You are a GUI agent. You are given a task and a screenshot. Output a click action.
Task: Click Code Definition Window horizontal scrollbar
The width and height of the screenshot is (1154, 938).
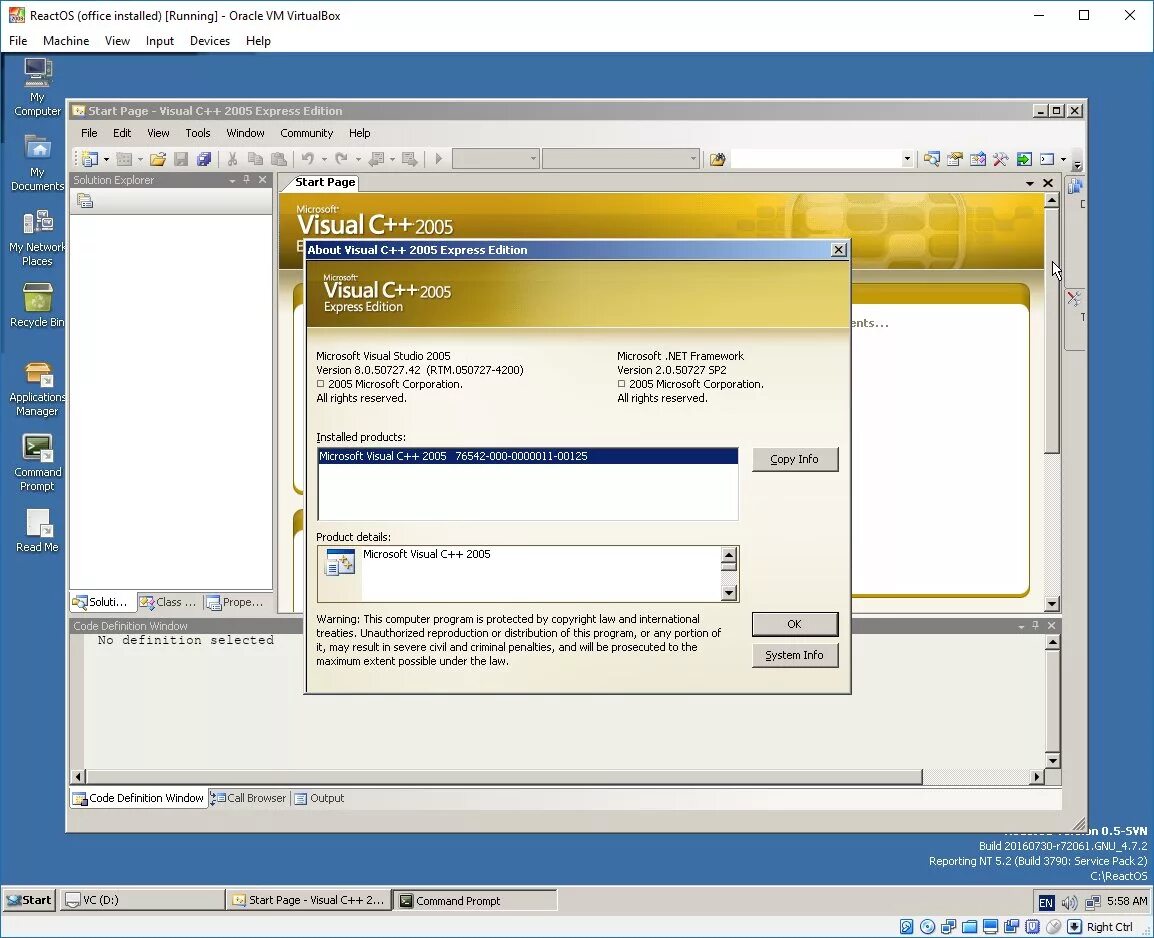tap(504, 777)
